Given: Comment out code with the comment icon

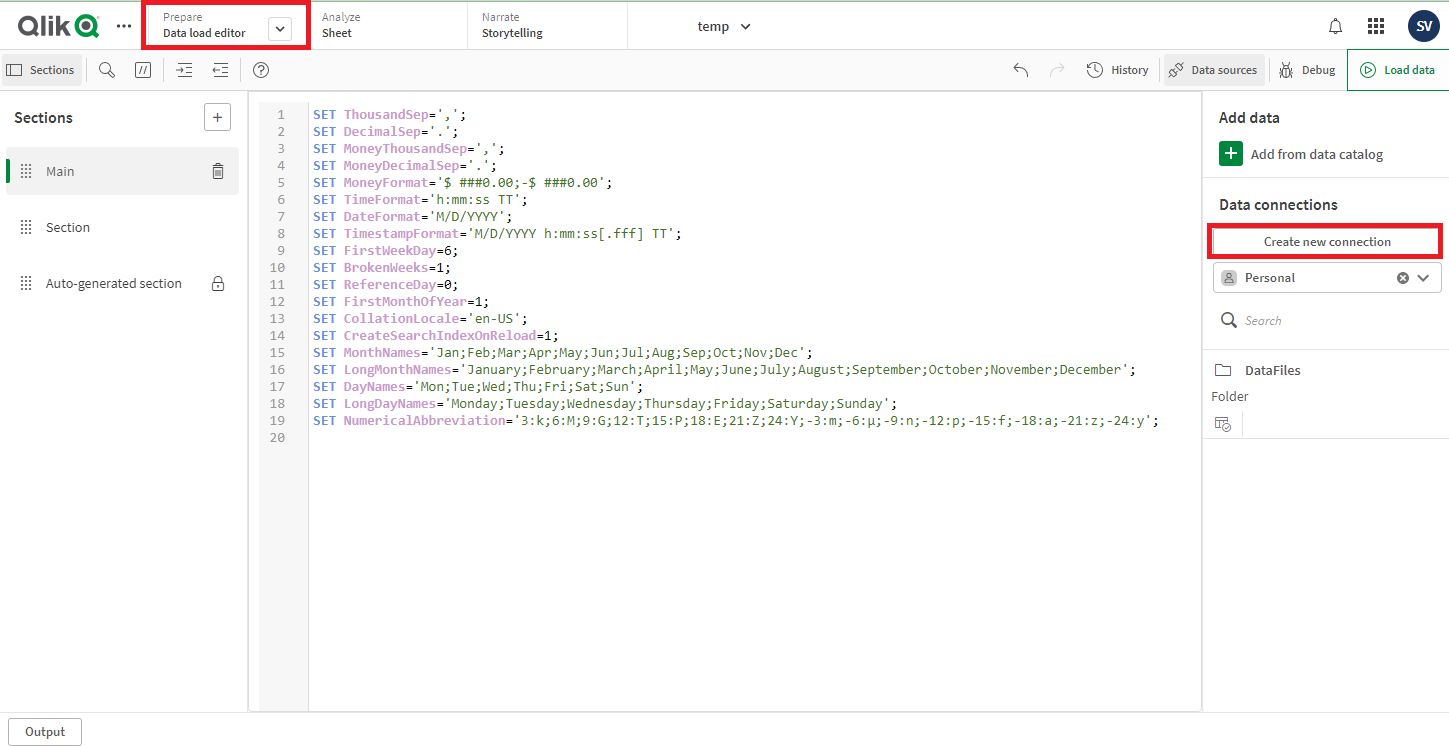Looking at the screenshot, I should tap(143, 70).
